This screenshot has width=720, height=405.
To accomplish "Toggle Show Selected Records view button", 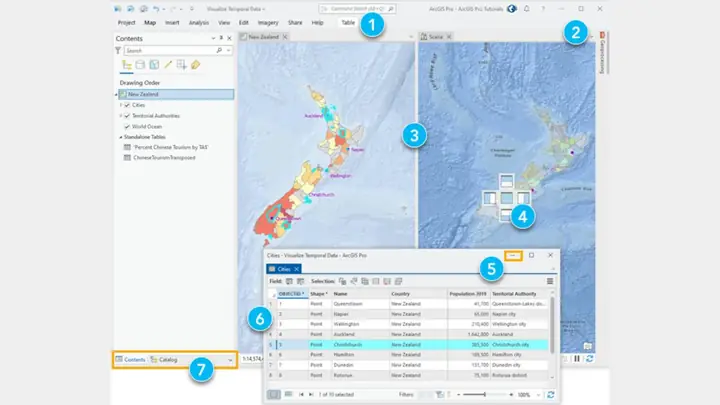I will (x=288, y=394).
